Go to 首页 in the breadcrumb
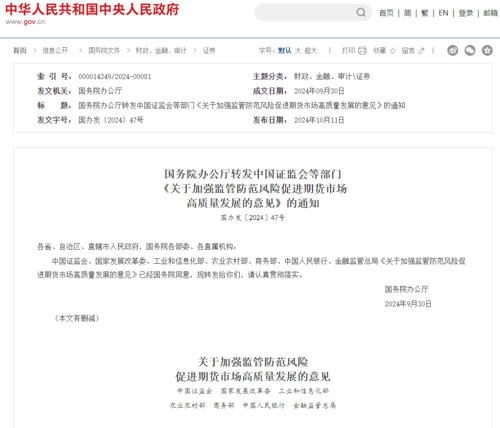The width and height of the screenshot is (500, 428). coord(20,51)
